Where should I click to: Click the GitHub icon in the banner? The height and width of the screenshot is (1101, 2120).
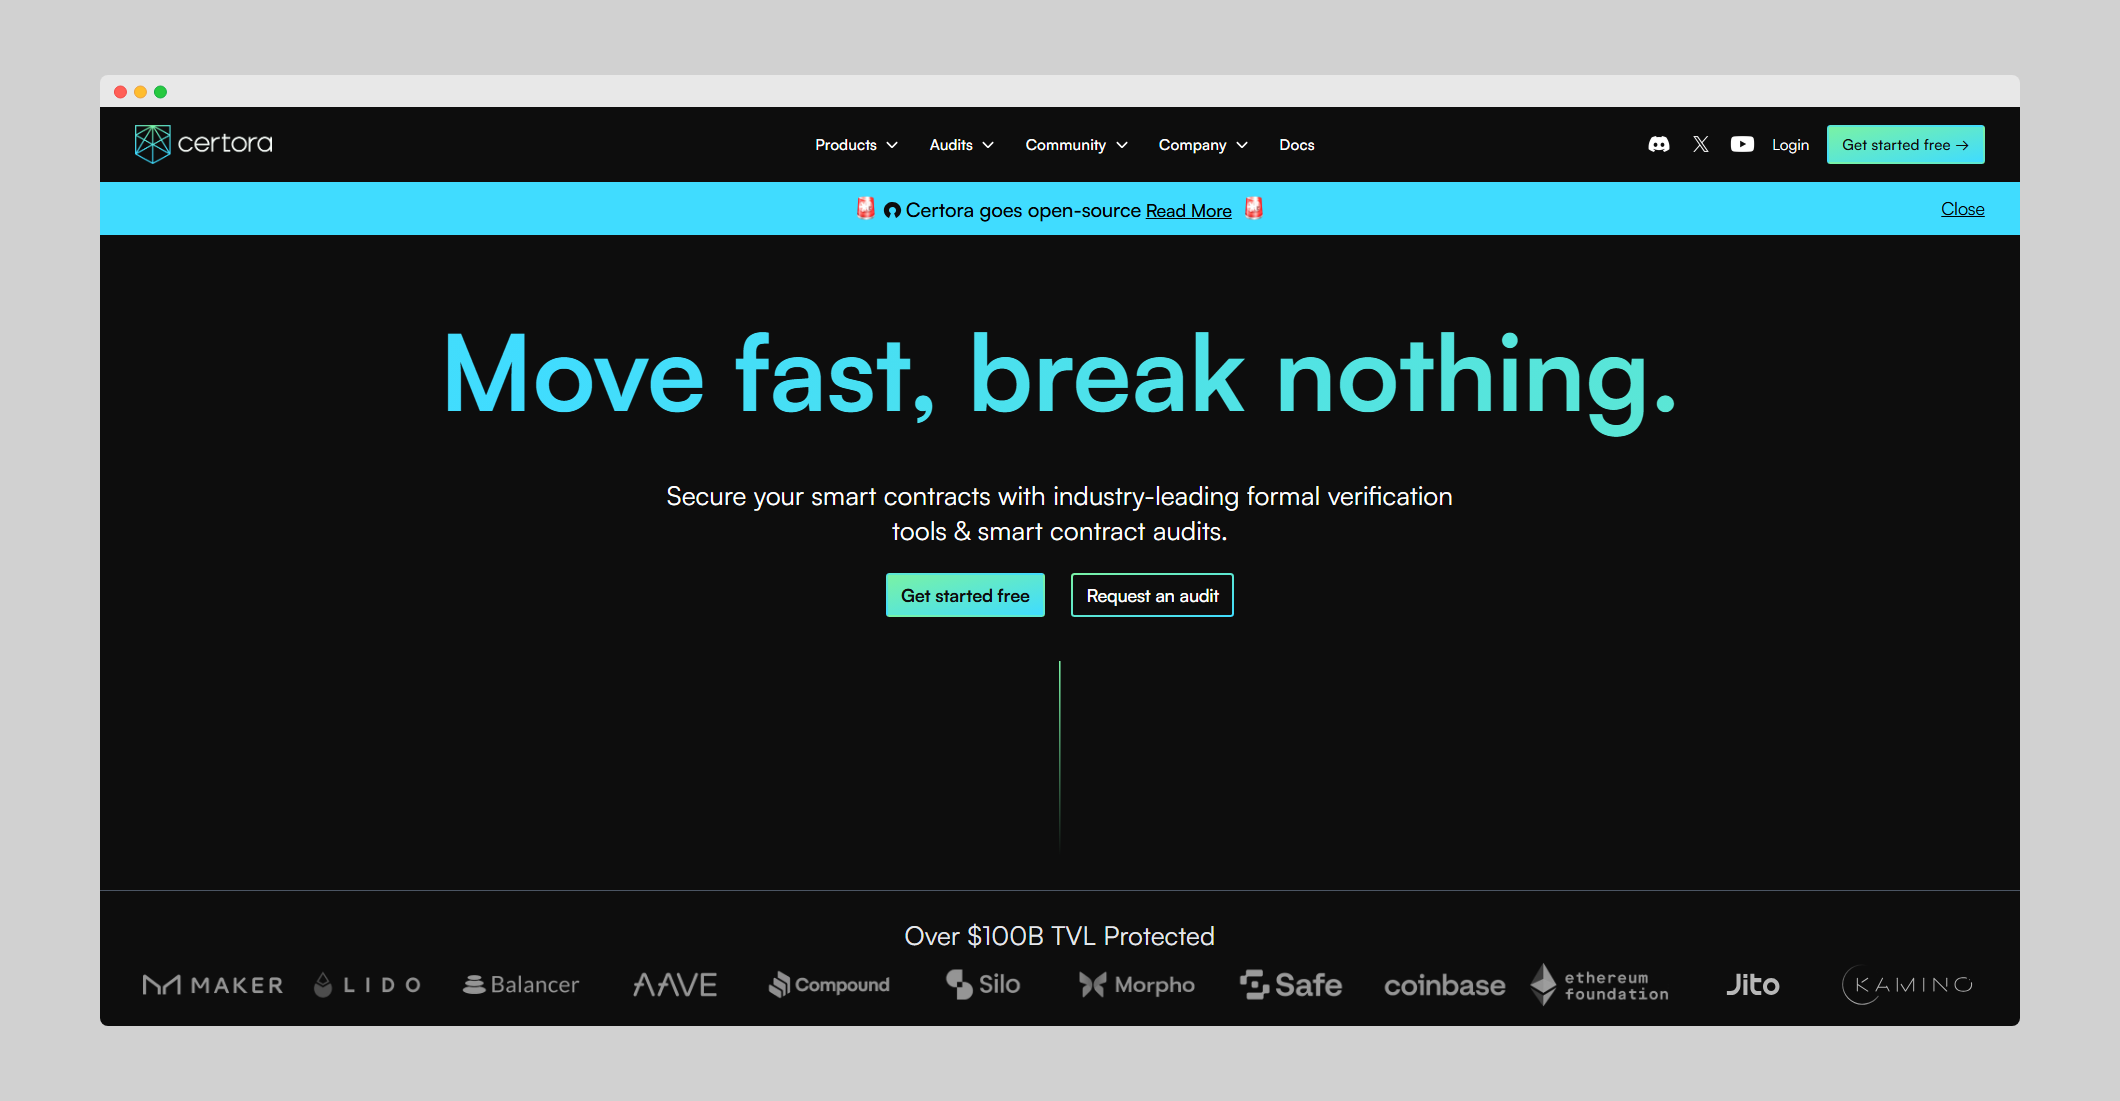(892, 210)
